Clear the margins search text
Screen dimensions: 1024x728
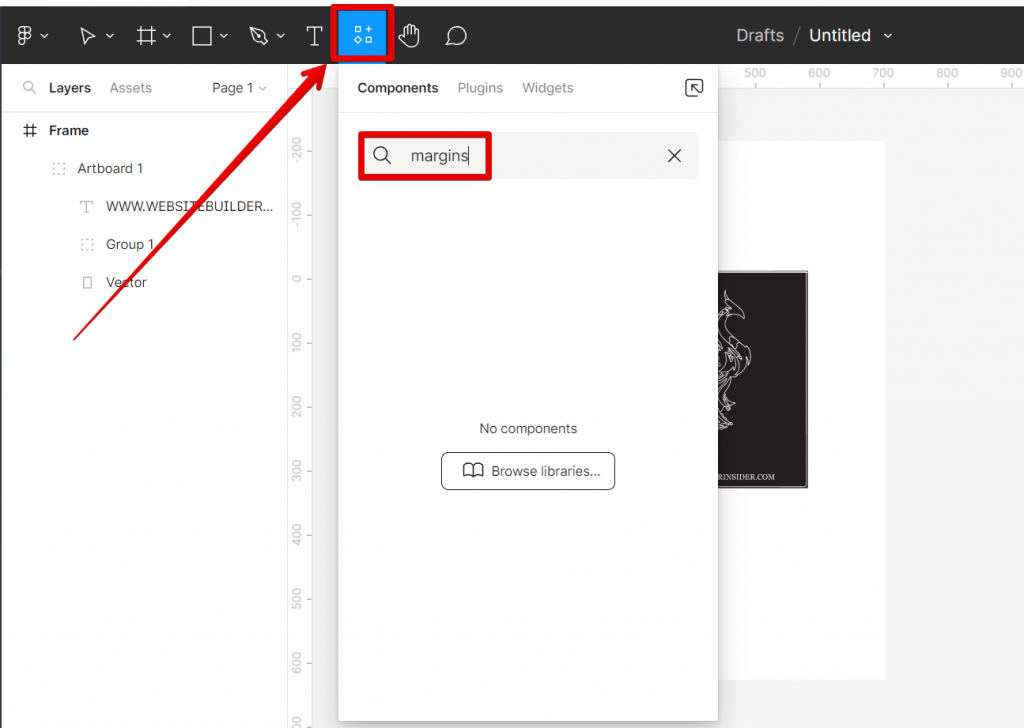pos(674,156)
